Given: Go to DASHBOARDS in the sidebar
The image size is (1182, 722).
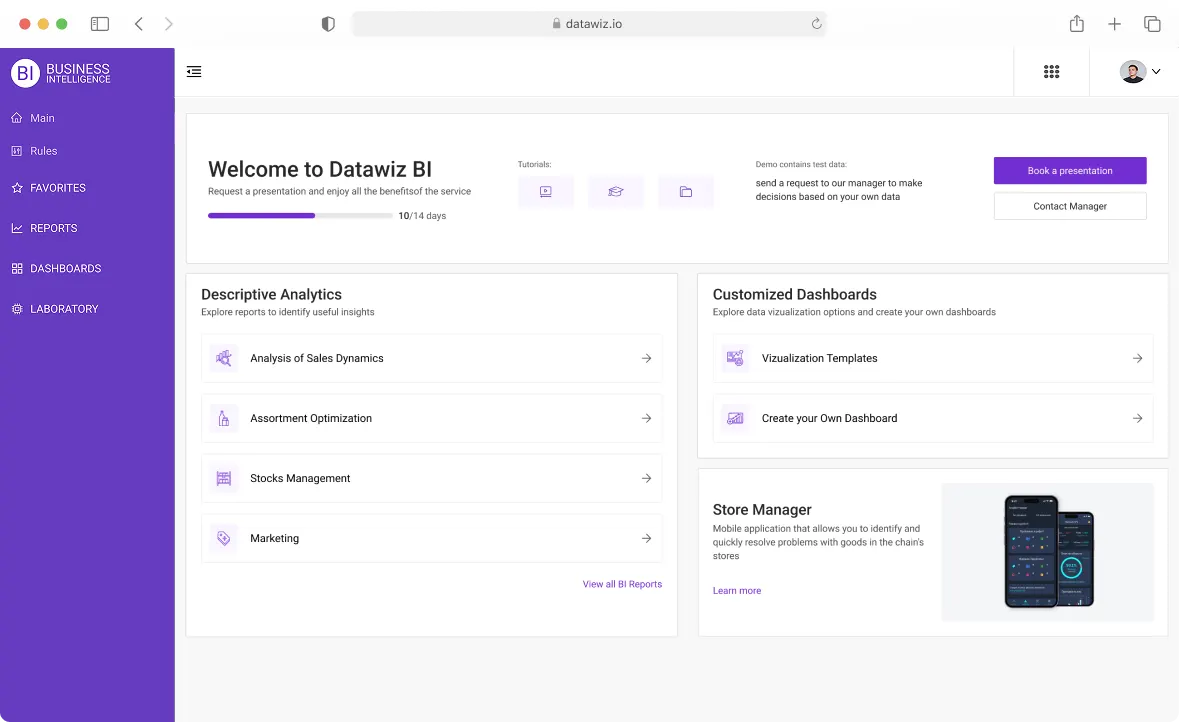Looking at the screenshot, I should [x=57, y=268].
